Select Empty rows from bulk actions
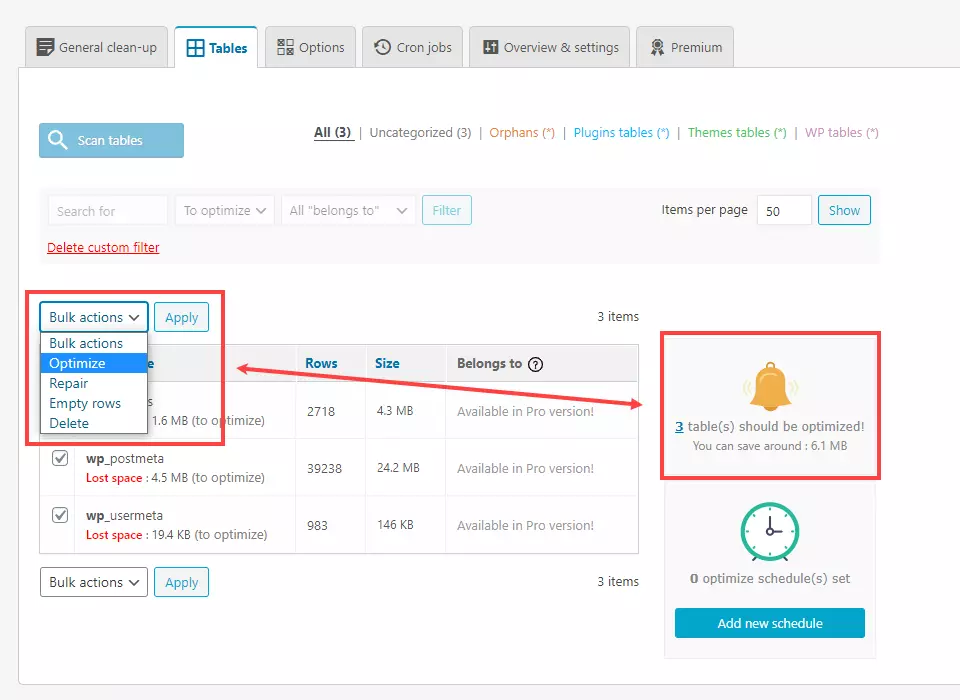960x700 pixels. [94, 404]
